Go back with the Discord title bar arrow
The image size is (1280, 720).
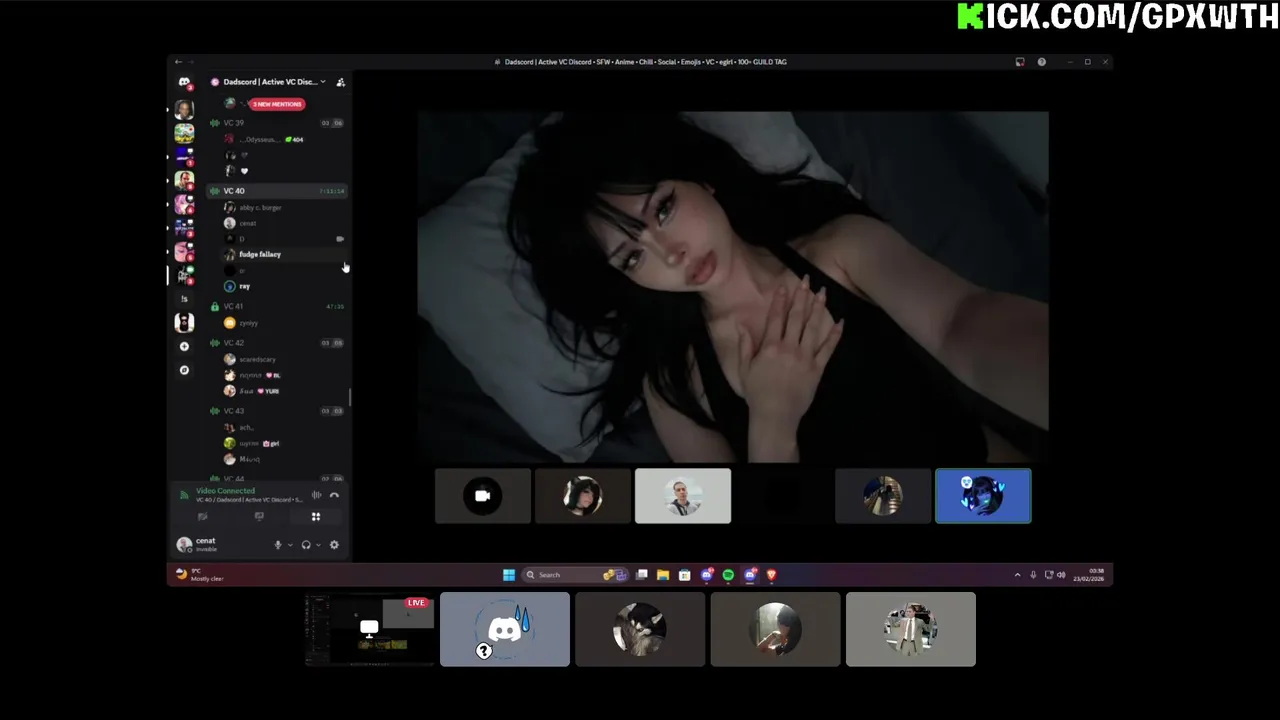point(178,62)
